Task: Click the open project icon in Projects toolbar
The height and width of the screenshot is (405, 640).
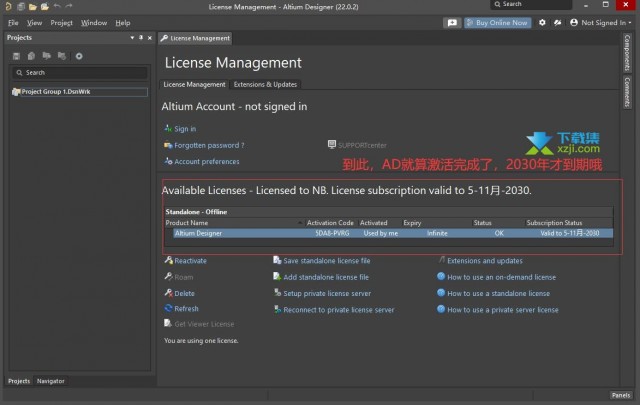Action: (47, 56)
